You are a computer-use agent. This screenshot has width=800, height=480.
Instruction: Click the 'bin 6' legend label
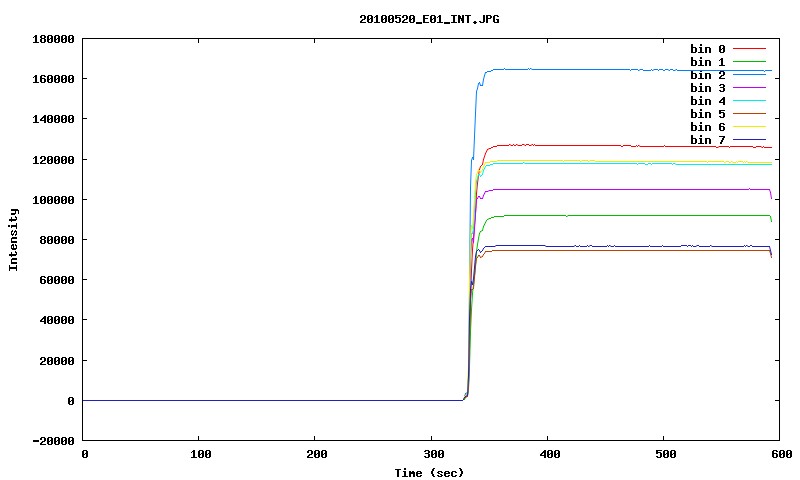707,127
